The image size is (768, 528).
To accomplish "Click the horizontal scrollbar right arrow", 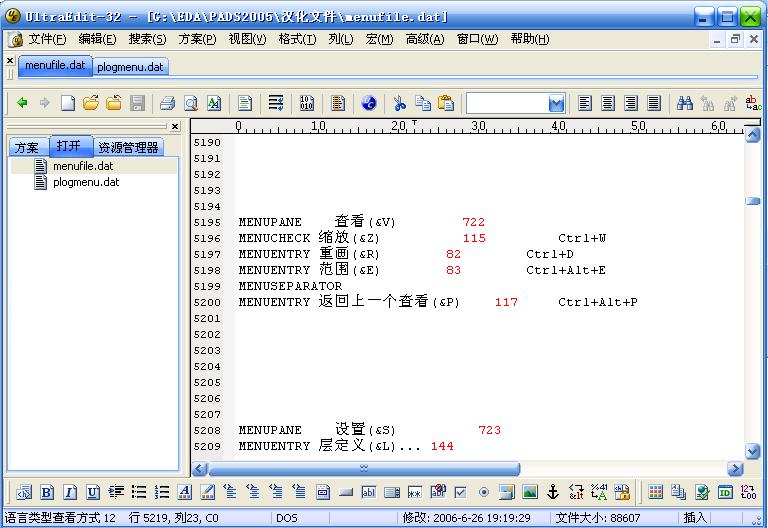I will (x=735, y=469).
